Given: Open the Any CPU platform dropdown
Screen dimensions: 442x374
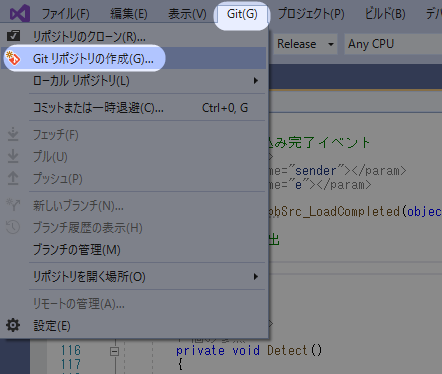Looking at the screenshot, I should click(393, 44).
